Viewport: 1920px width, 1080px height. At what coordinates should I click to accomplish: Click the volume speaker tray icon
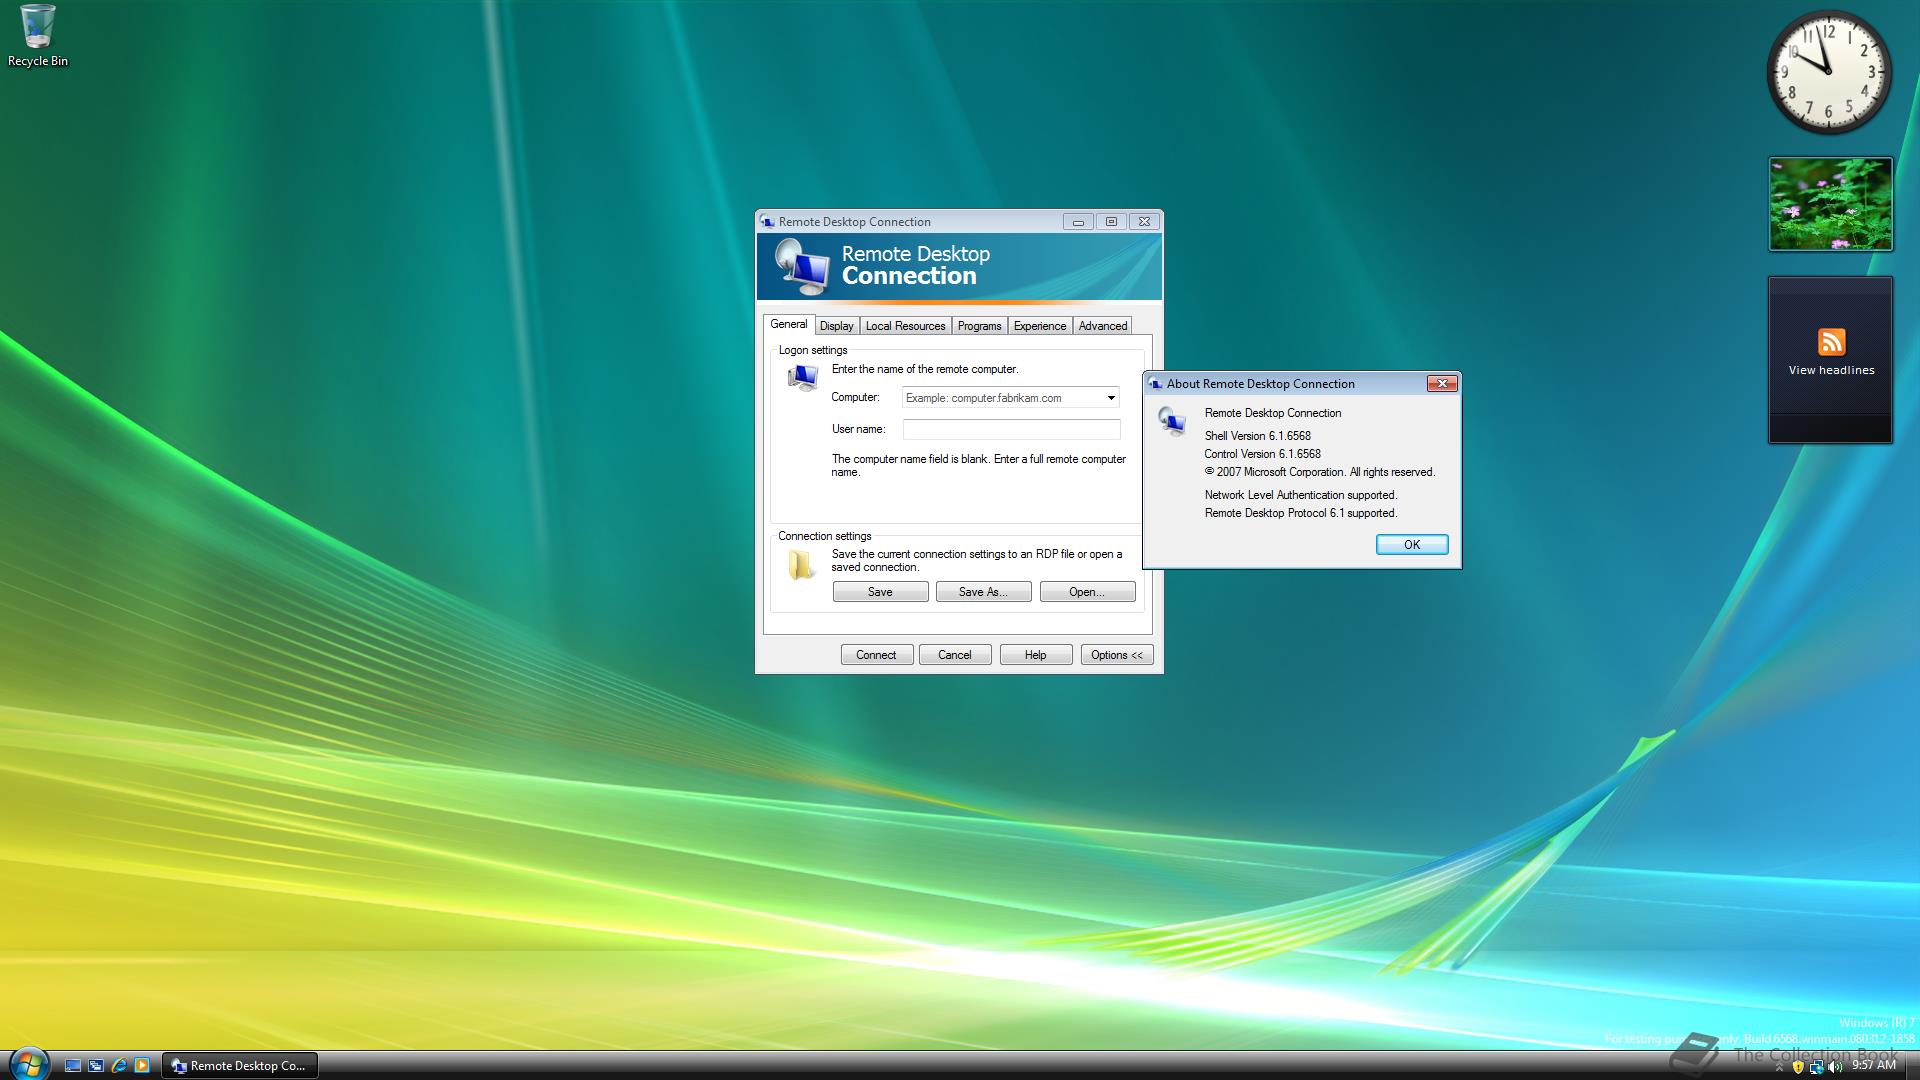(1835, 1067)
